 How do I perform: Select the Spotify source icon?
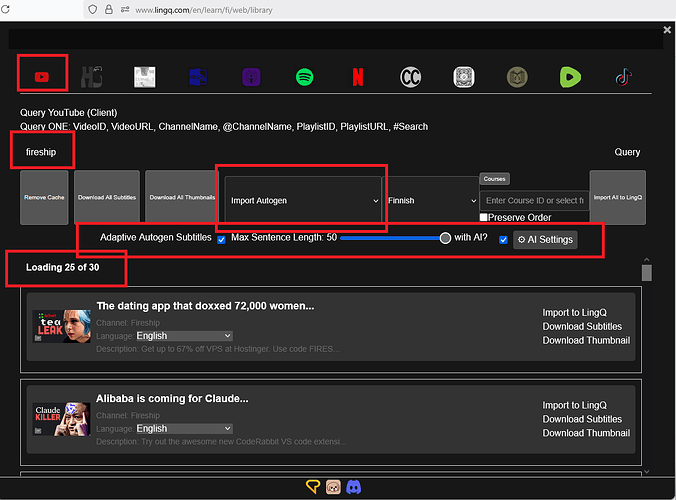(x=305, y=77)
